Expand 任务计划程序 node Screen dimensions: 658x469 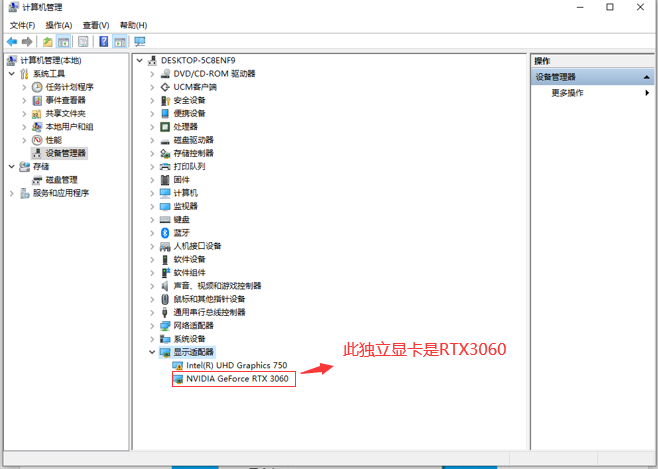tap(24, 87)
